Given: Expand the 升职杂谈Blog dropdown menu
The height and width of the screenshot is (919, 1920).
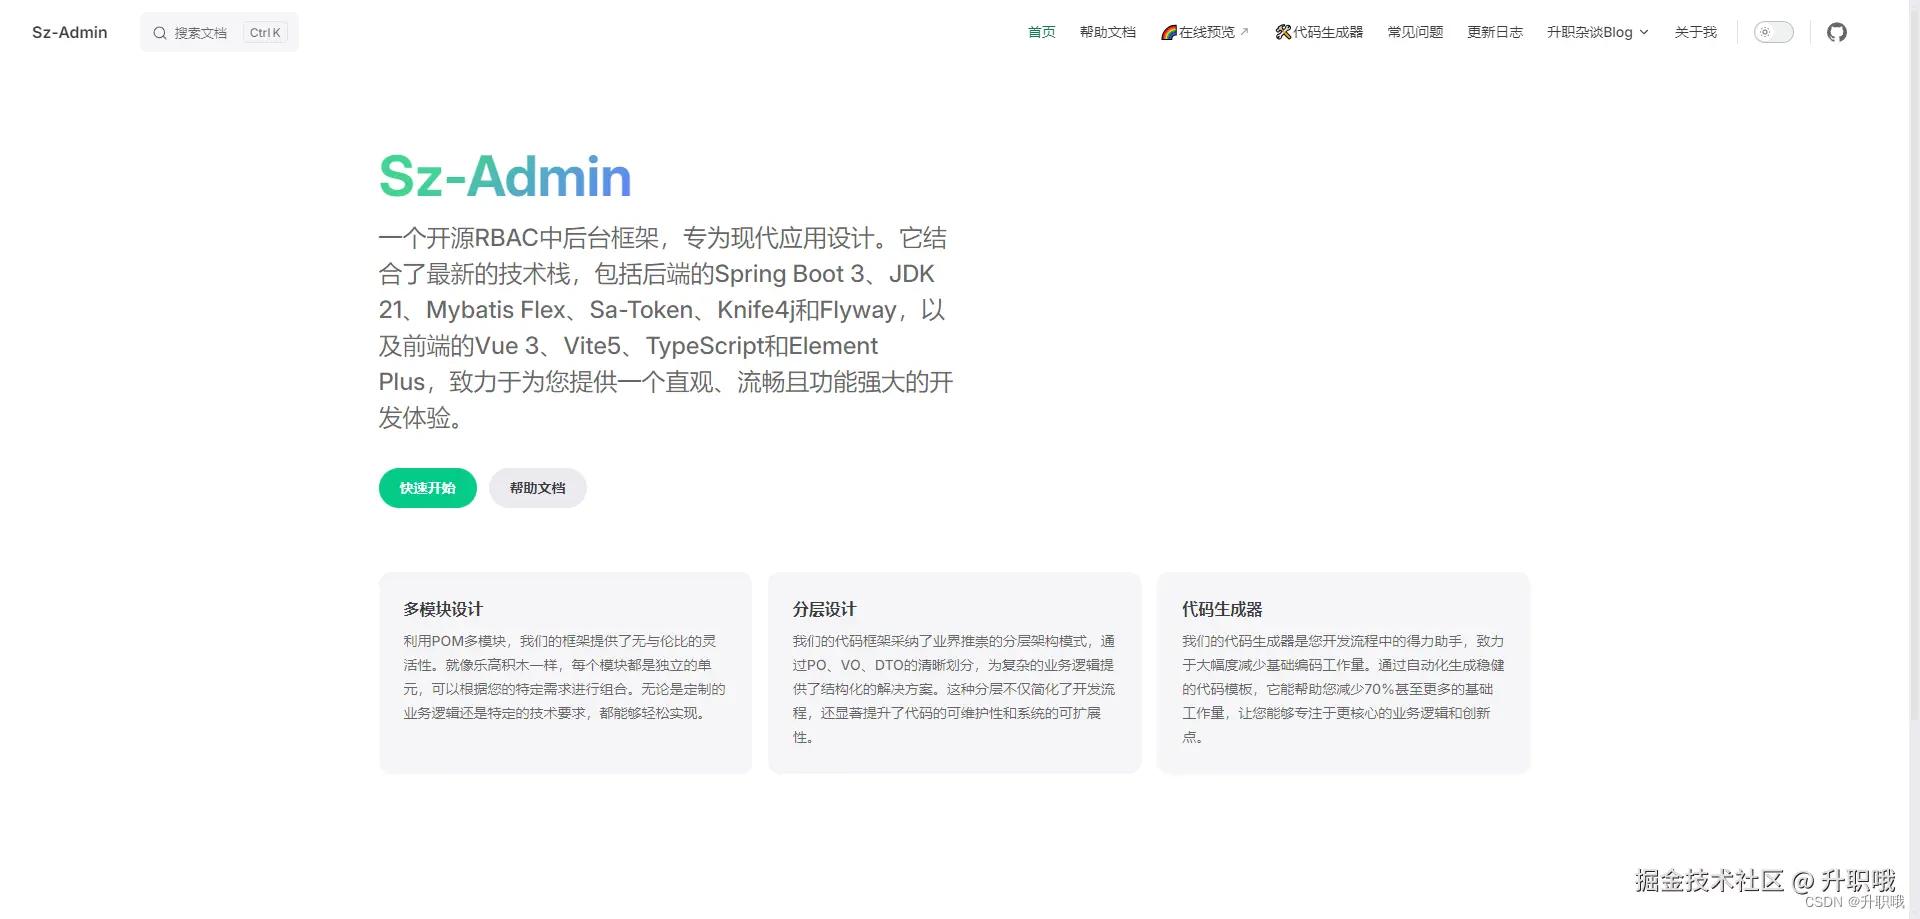Looking at the screenshot, I should pyautogui.click(x=1597, y=32).
